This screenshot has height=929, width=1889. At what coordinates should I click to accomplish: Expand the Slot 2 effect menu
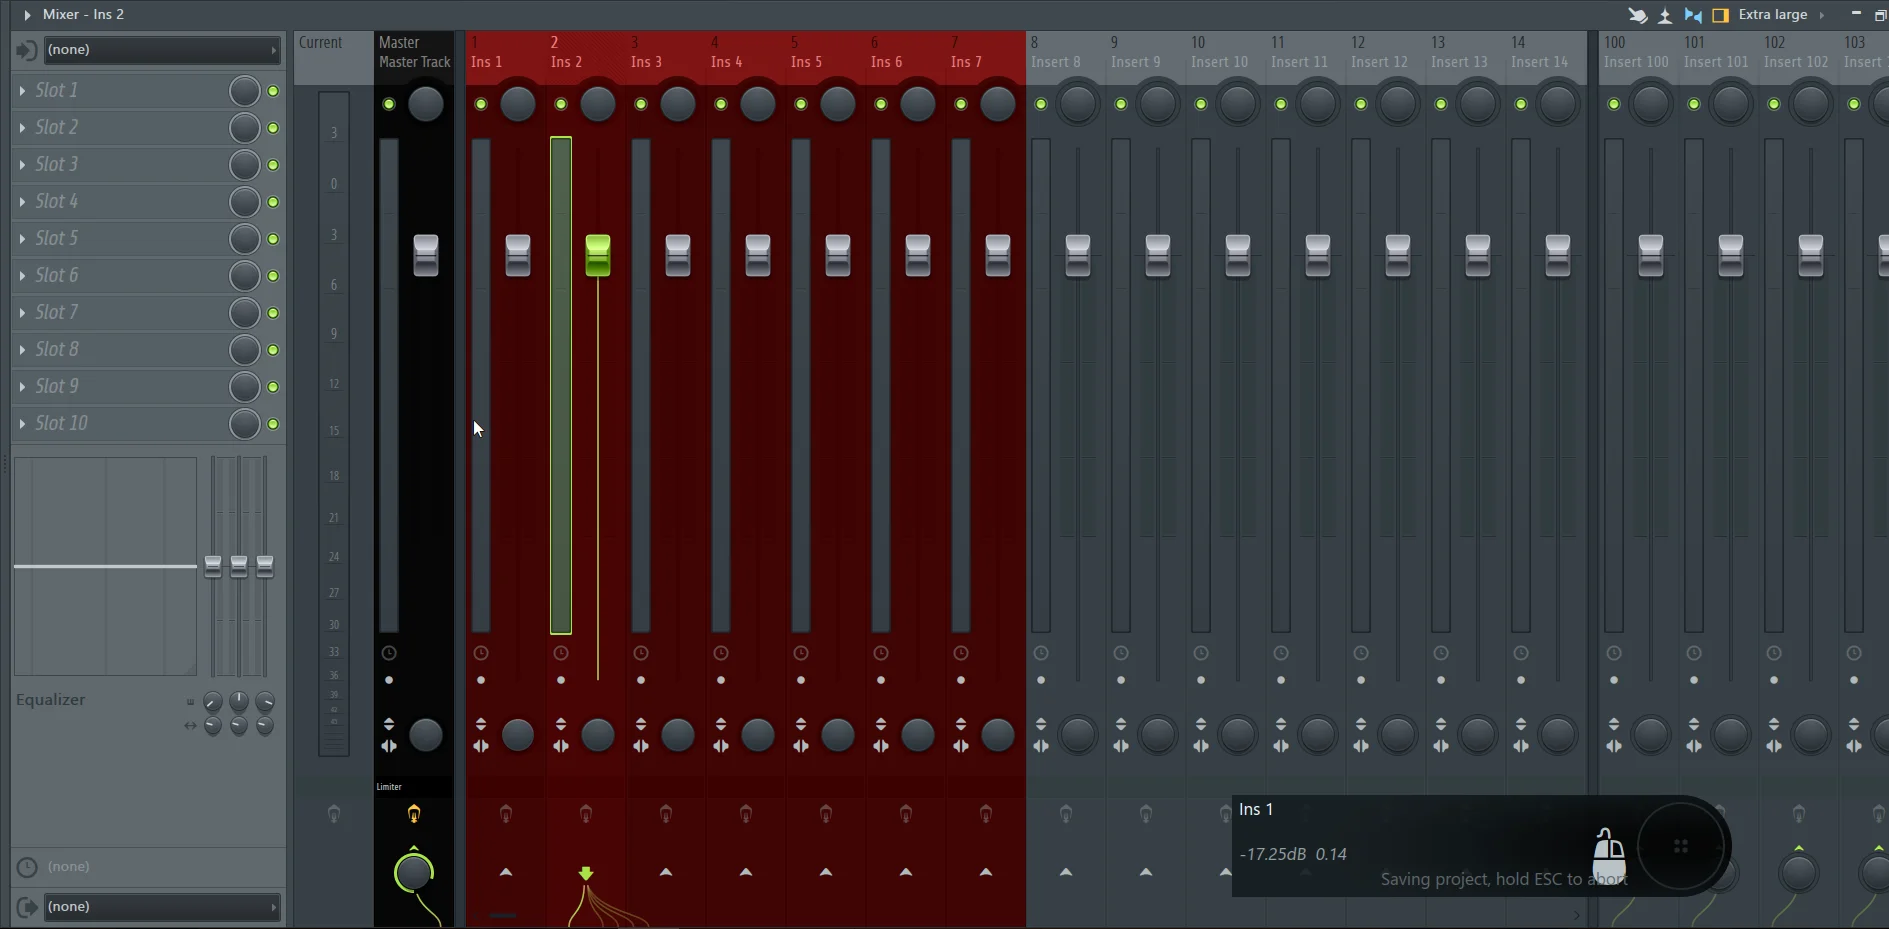click(22, 128)
